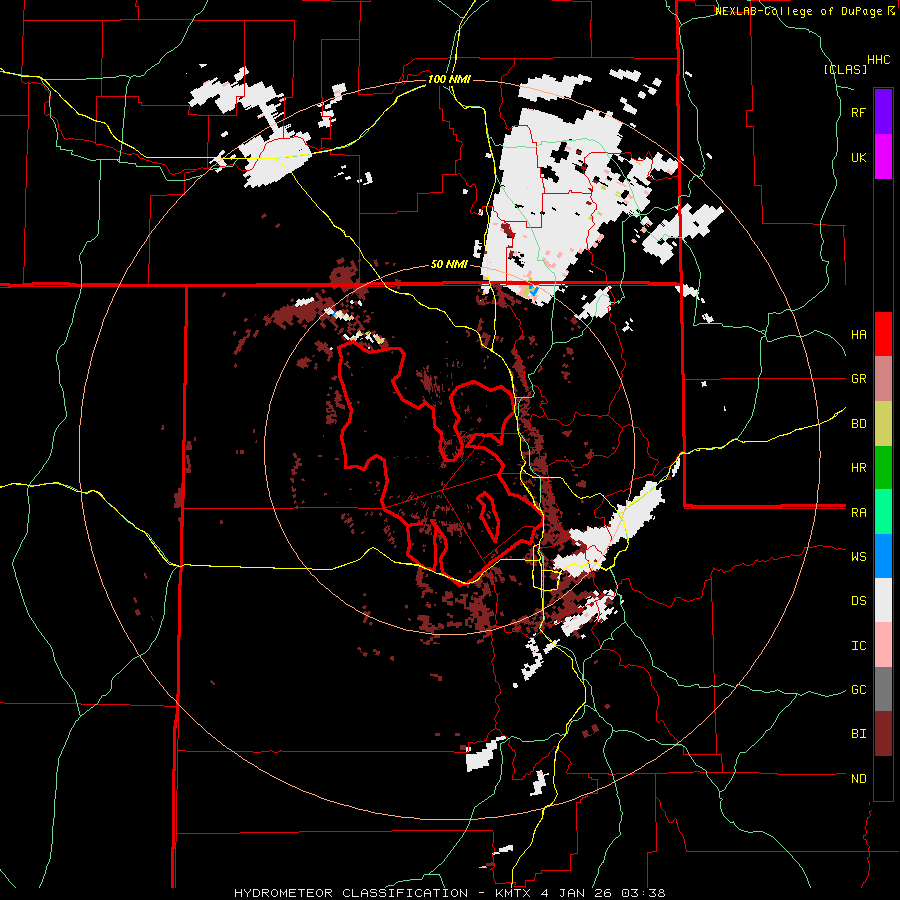Image resolution: width=900 pixels, height=900 pixels.
Task: Select the GC gray legend swatch
Action: pyautogui.click(x=883, y=689)
